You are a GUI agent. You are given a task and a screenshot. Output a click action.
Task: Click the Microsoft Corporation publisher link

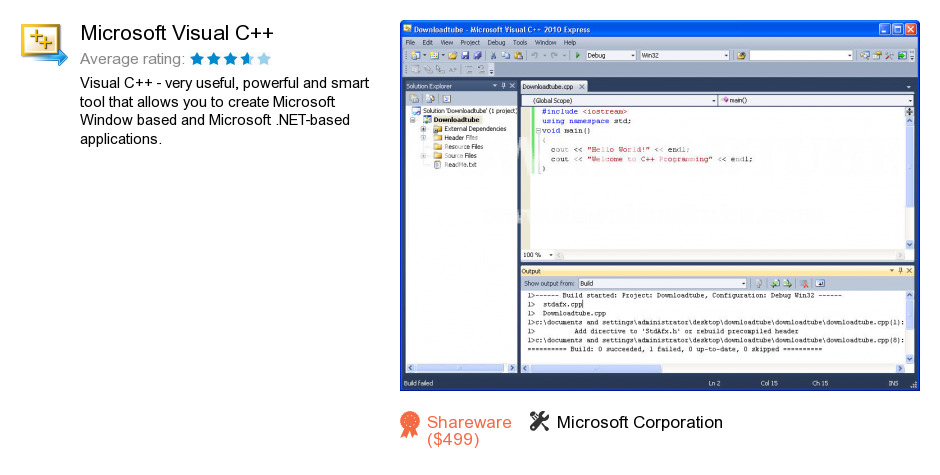coord(639,422)
